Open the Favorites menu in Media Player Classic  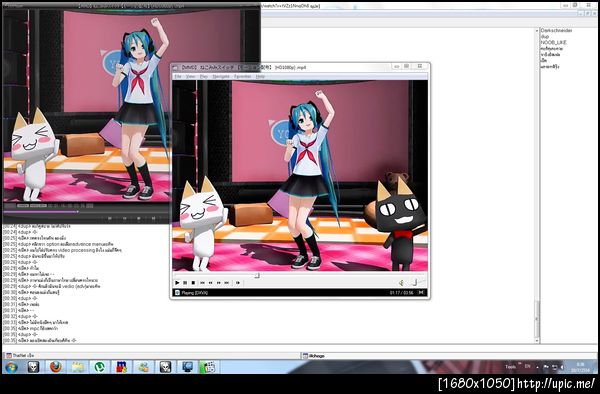pyautogui.click(x=243, y=77)
